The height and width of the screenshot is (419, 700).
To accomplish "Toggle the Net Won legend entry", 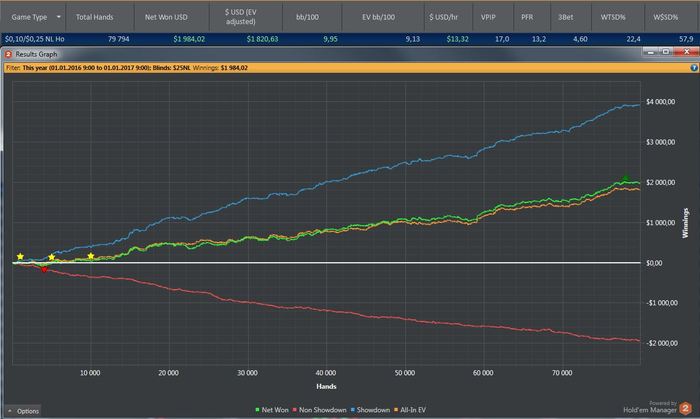I will tap(272, 410).
